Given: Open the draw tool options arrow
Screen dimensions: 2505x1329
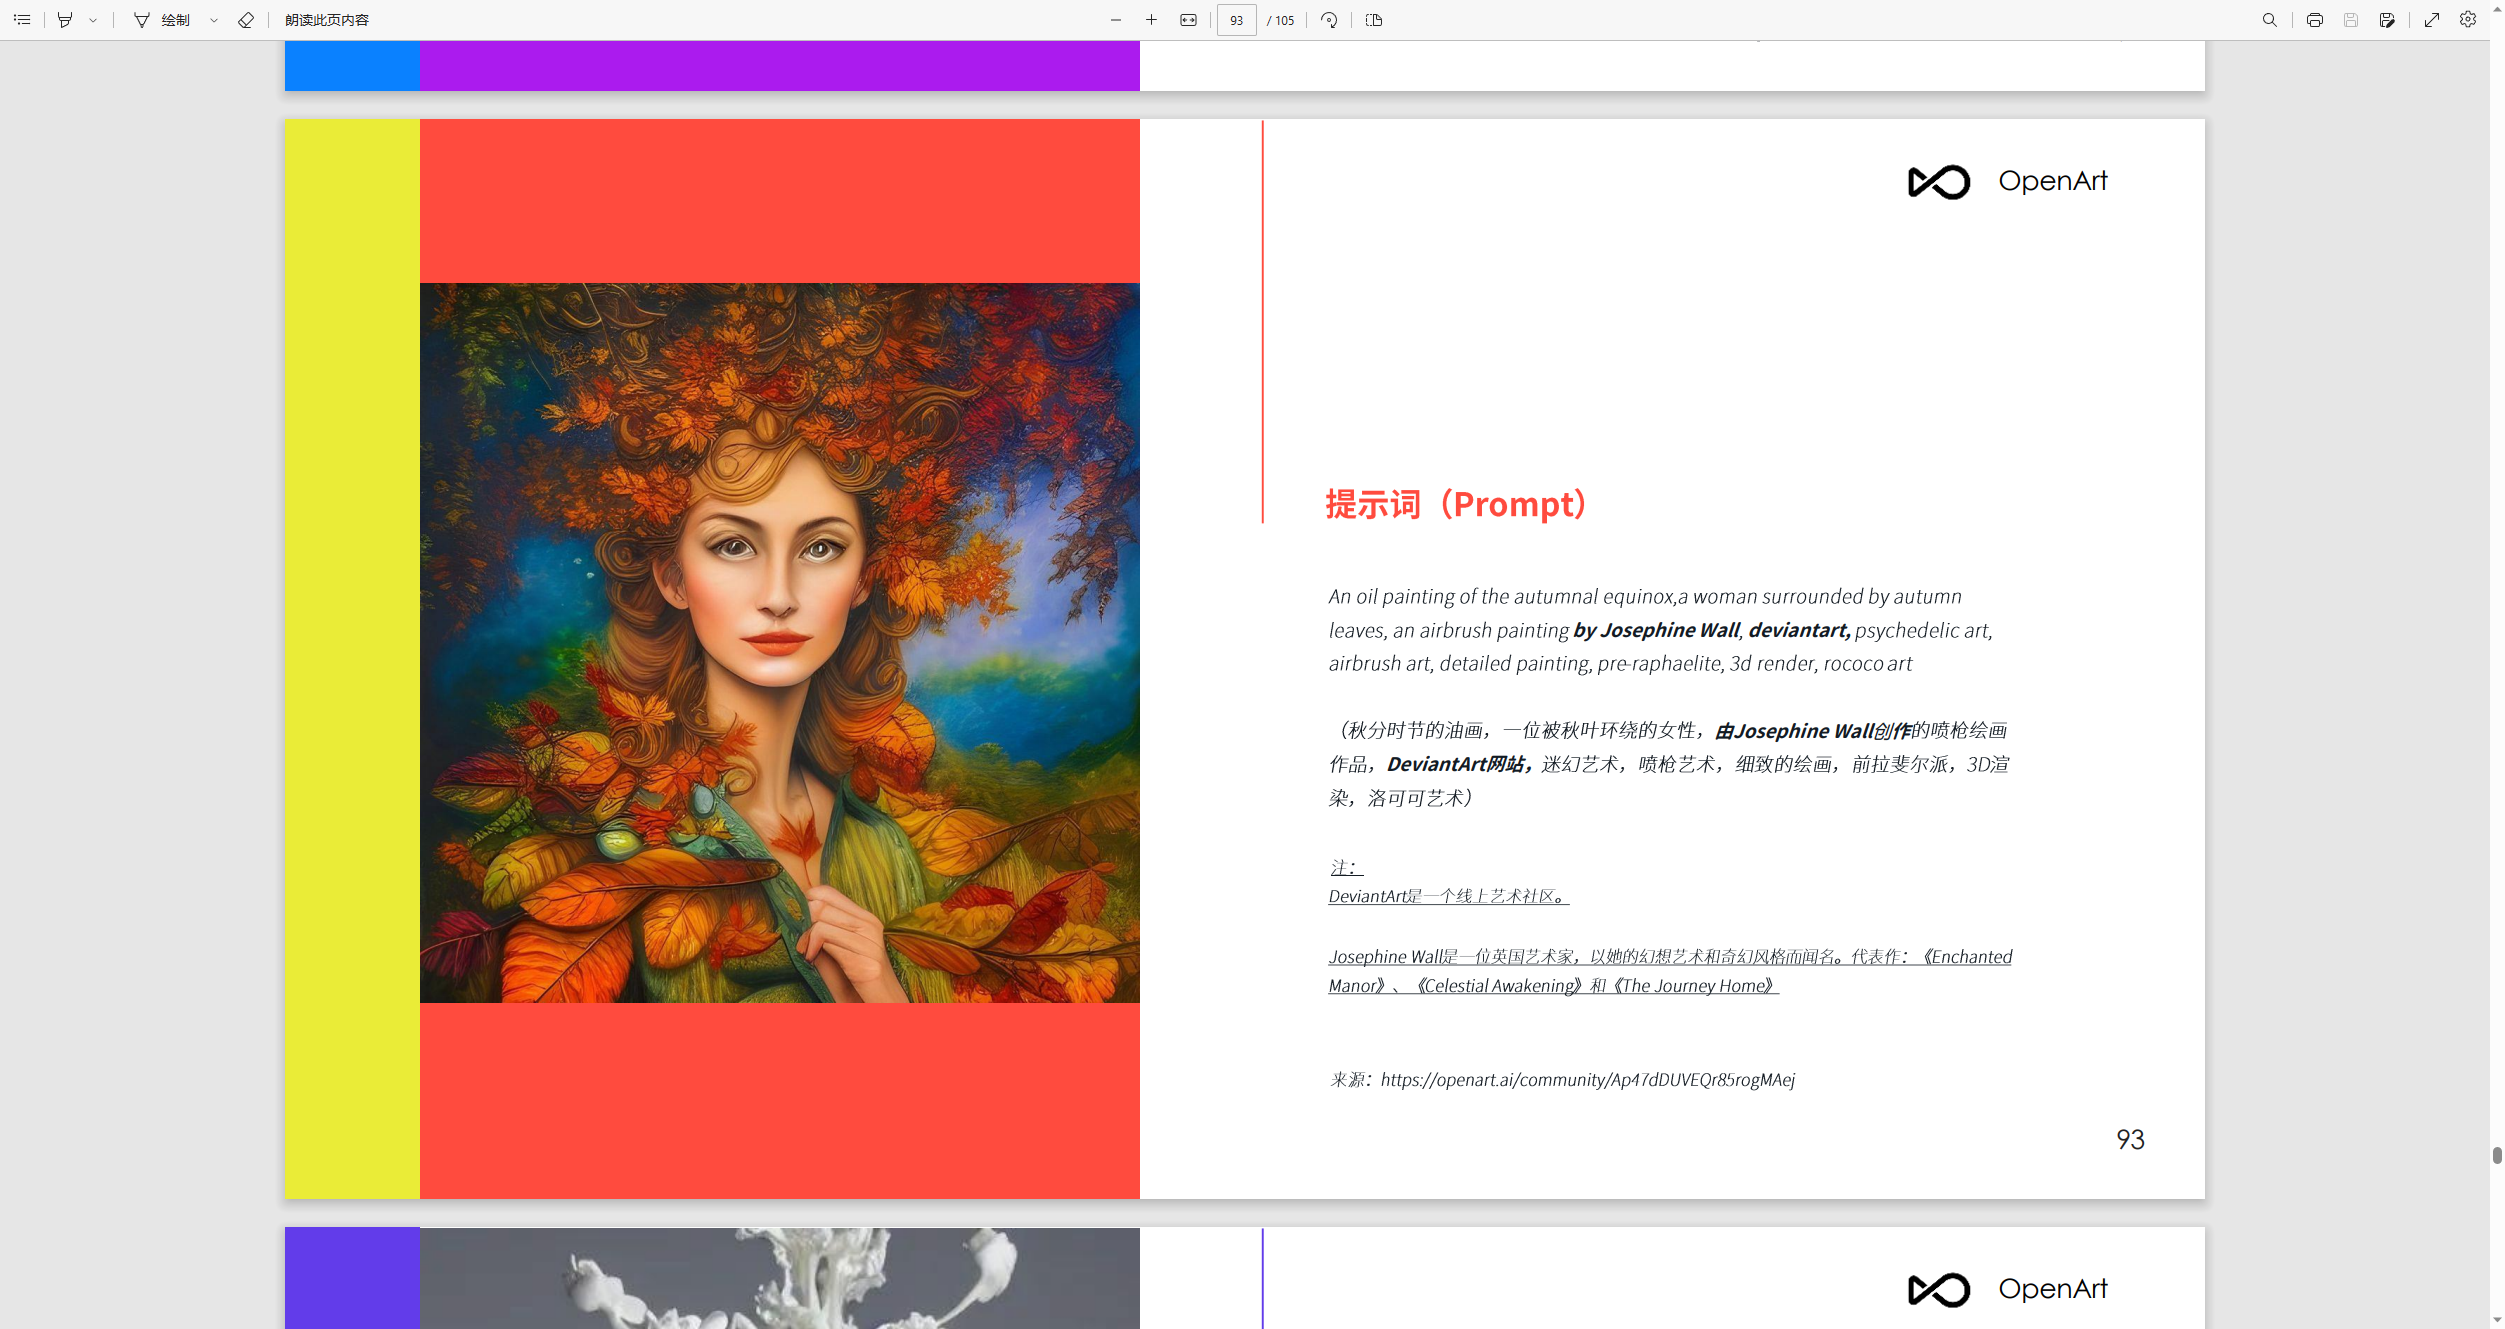Looking at the screenshot, I should click(x=214, y=20).
